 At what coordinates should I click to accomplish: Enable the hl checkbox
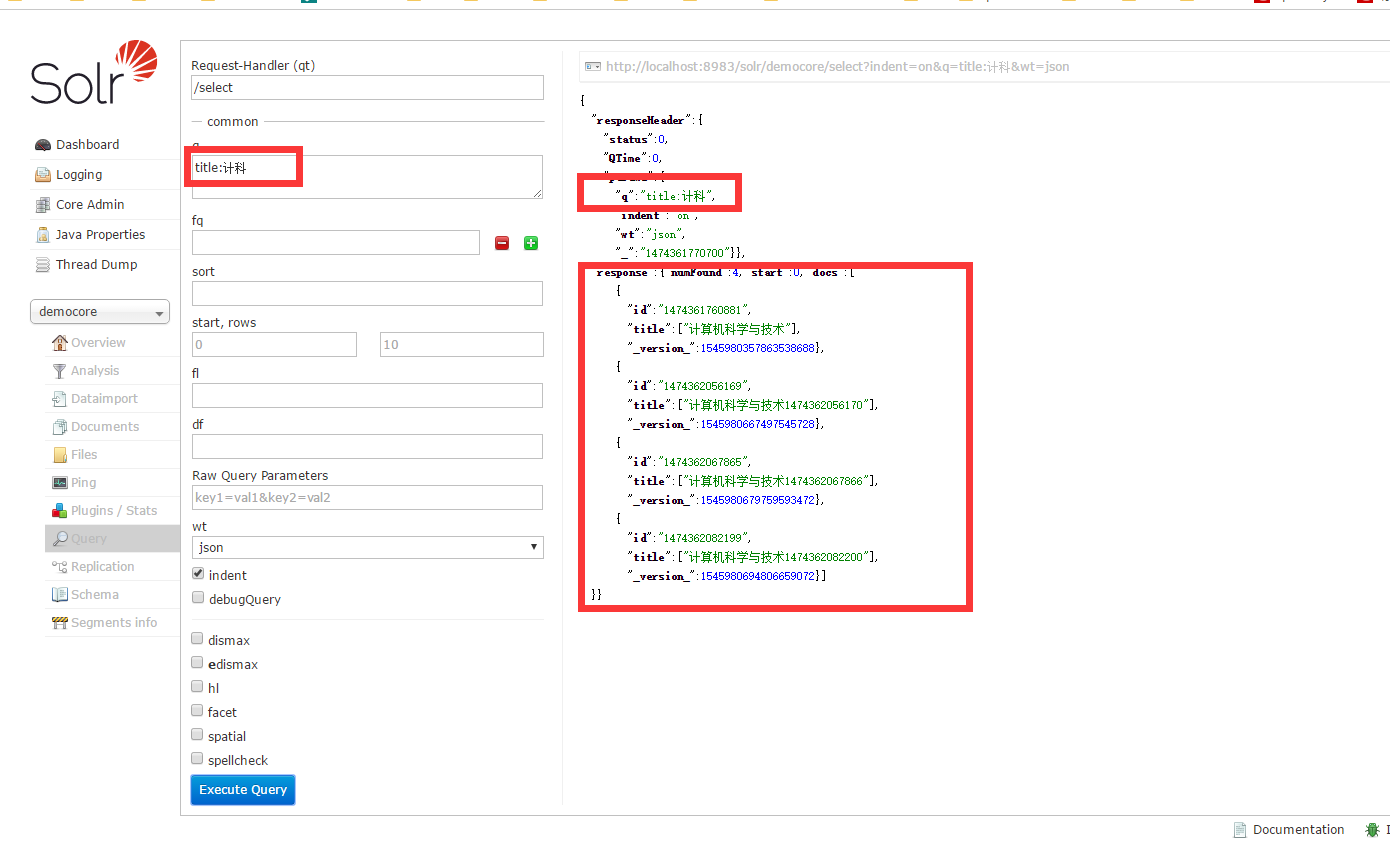pos(198,687)
